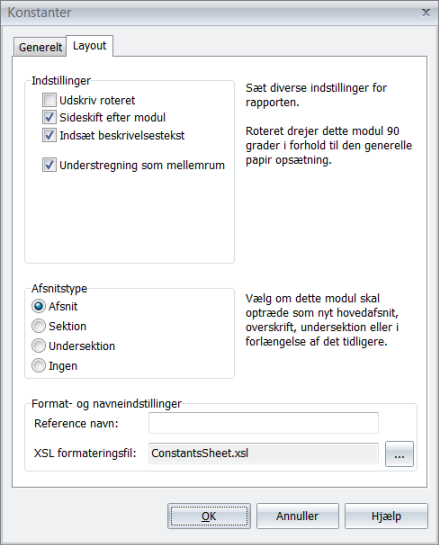Switch to the Generelt tab

click(40, 47)
